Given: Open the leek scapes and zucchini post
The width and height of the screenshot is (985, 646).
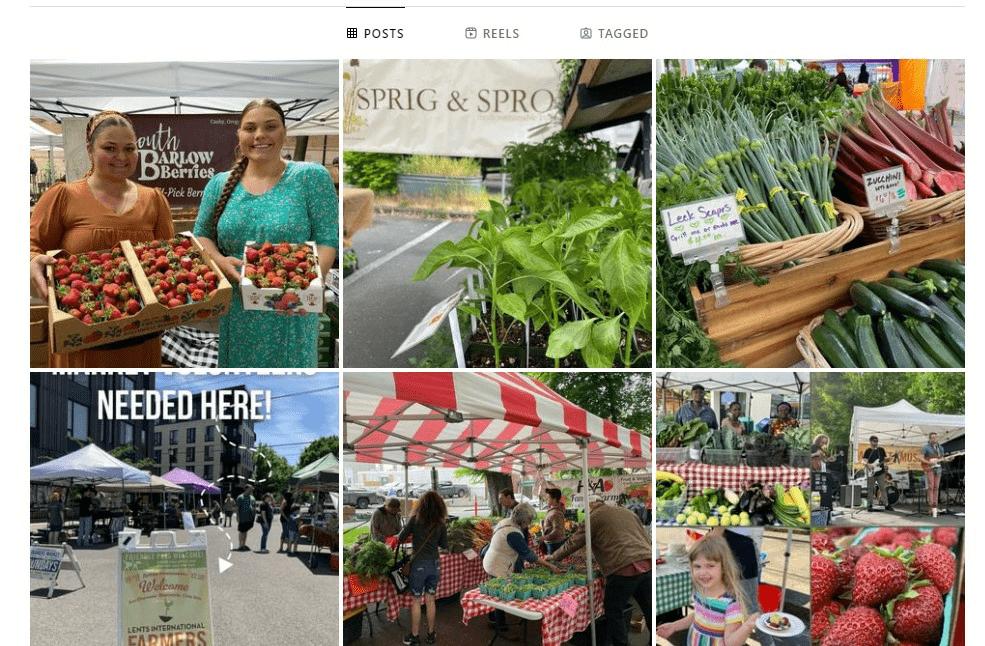Looking at the screenshot, I should pos(810,214).
